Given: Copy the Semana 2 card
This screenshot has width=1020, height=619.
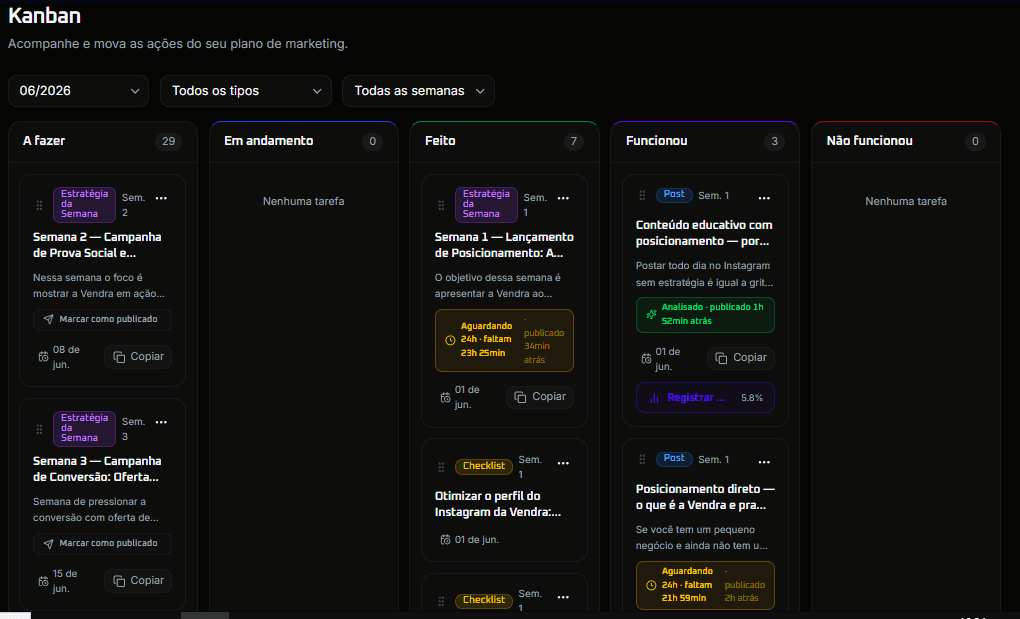Looking at the screenshot, I should click(x=138, y=357).
